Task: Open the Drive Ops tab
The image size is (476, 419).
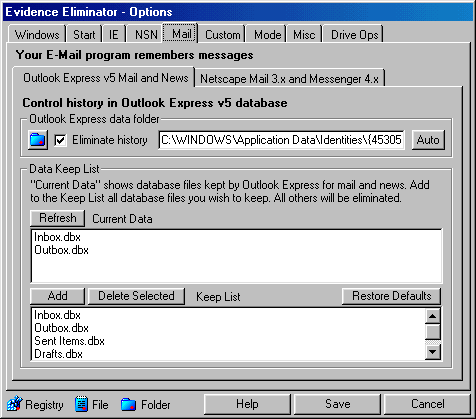Action: coord(354,34)
